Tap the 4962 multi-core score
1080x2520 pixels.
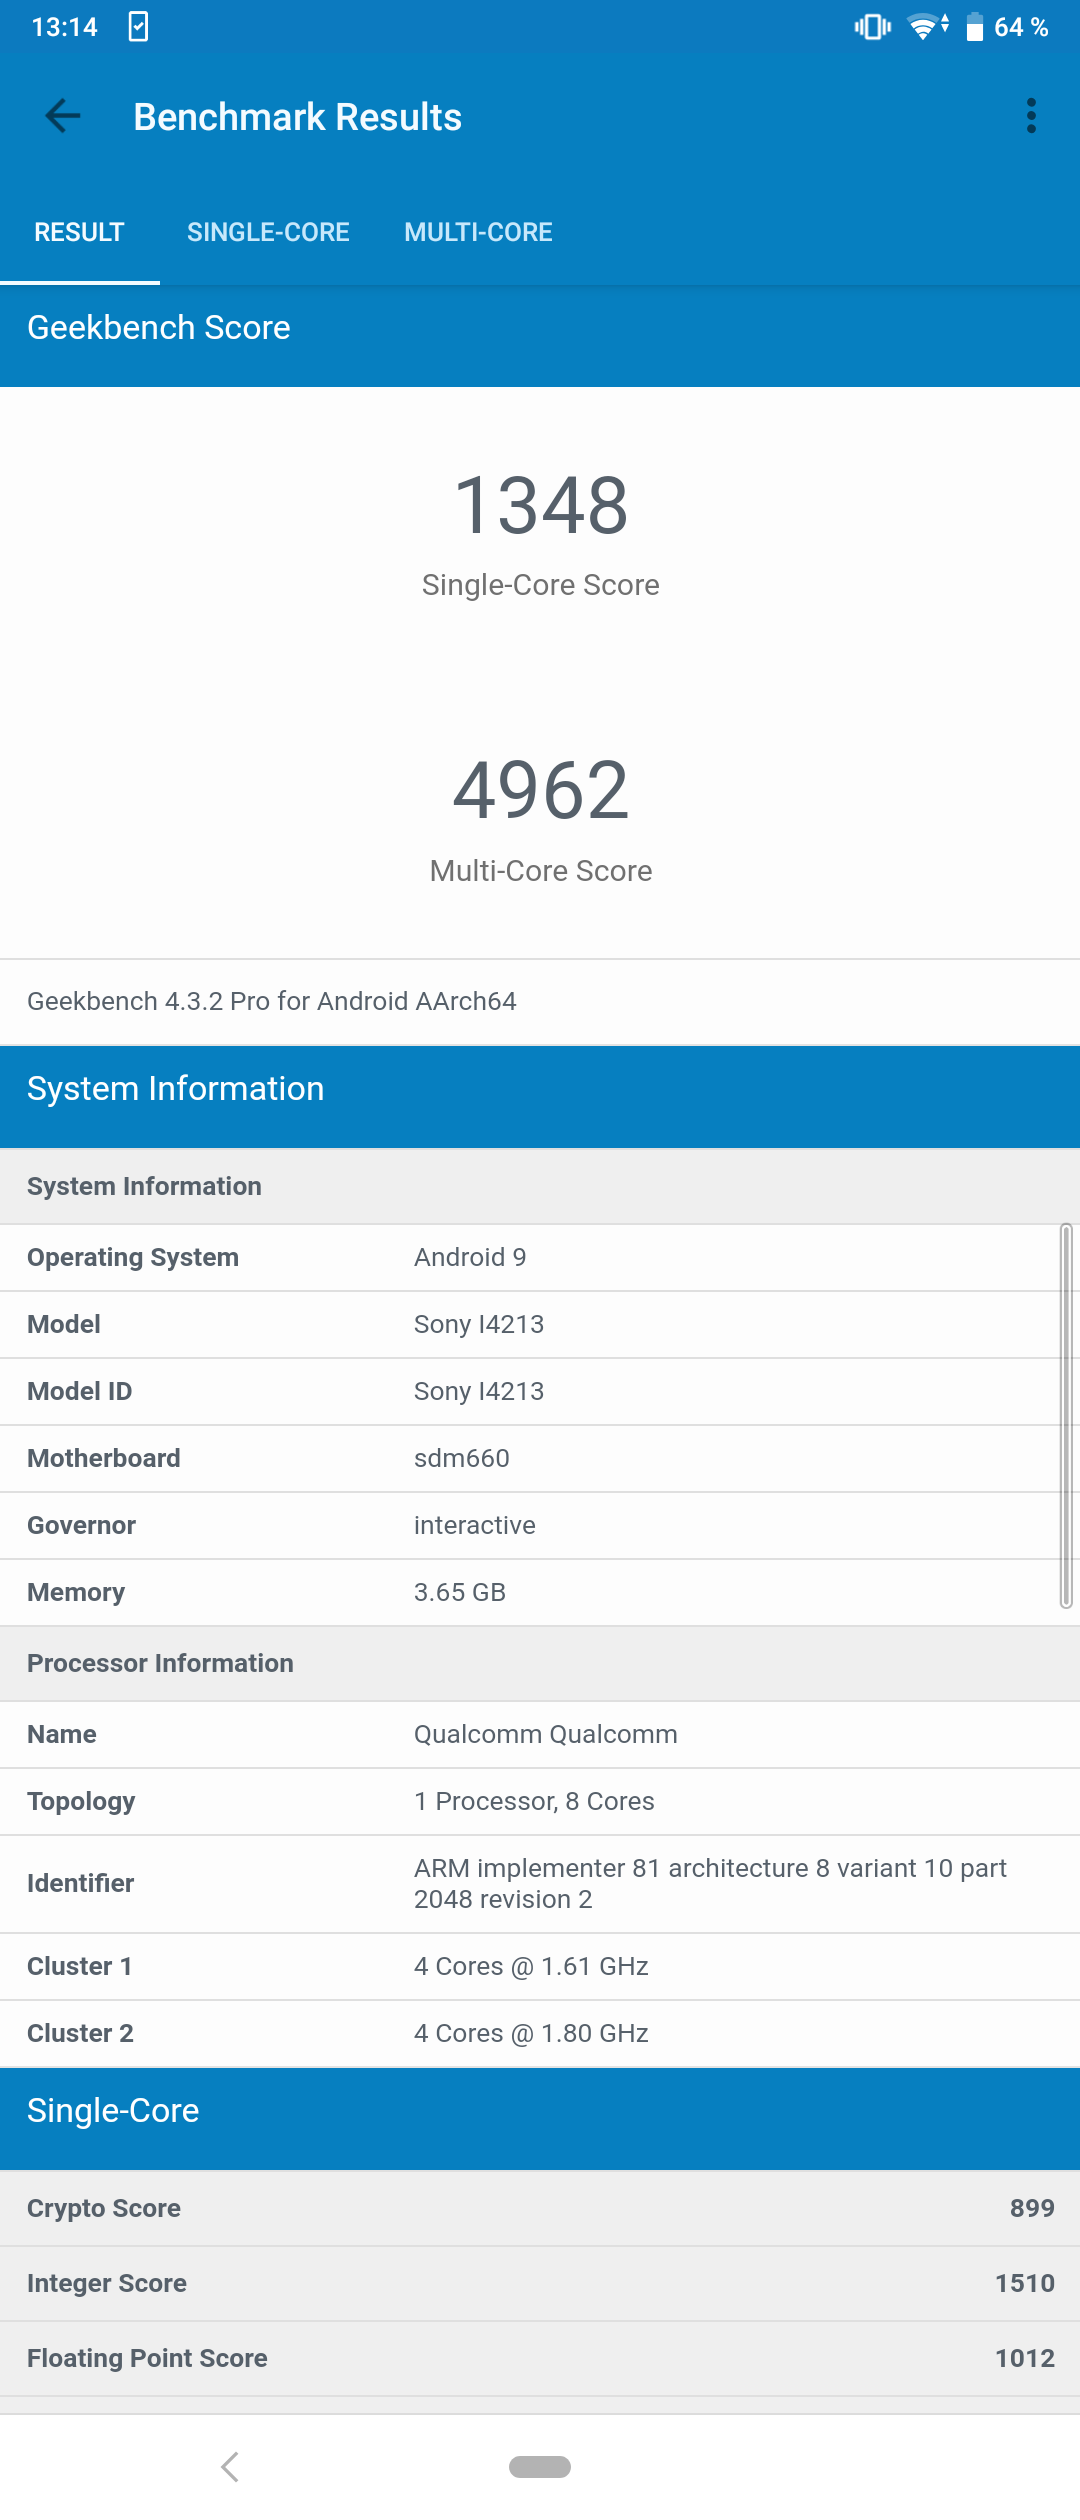point(541,790)
